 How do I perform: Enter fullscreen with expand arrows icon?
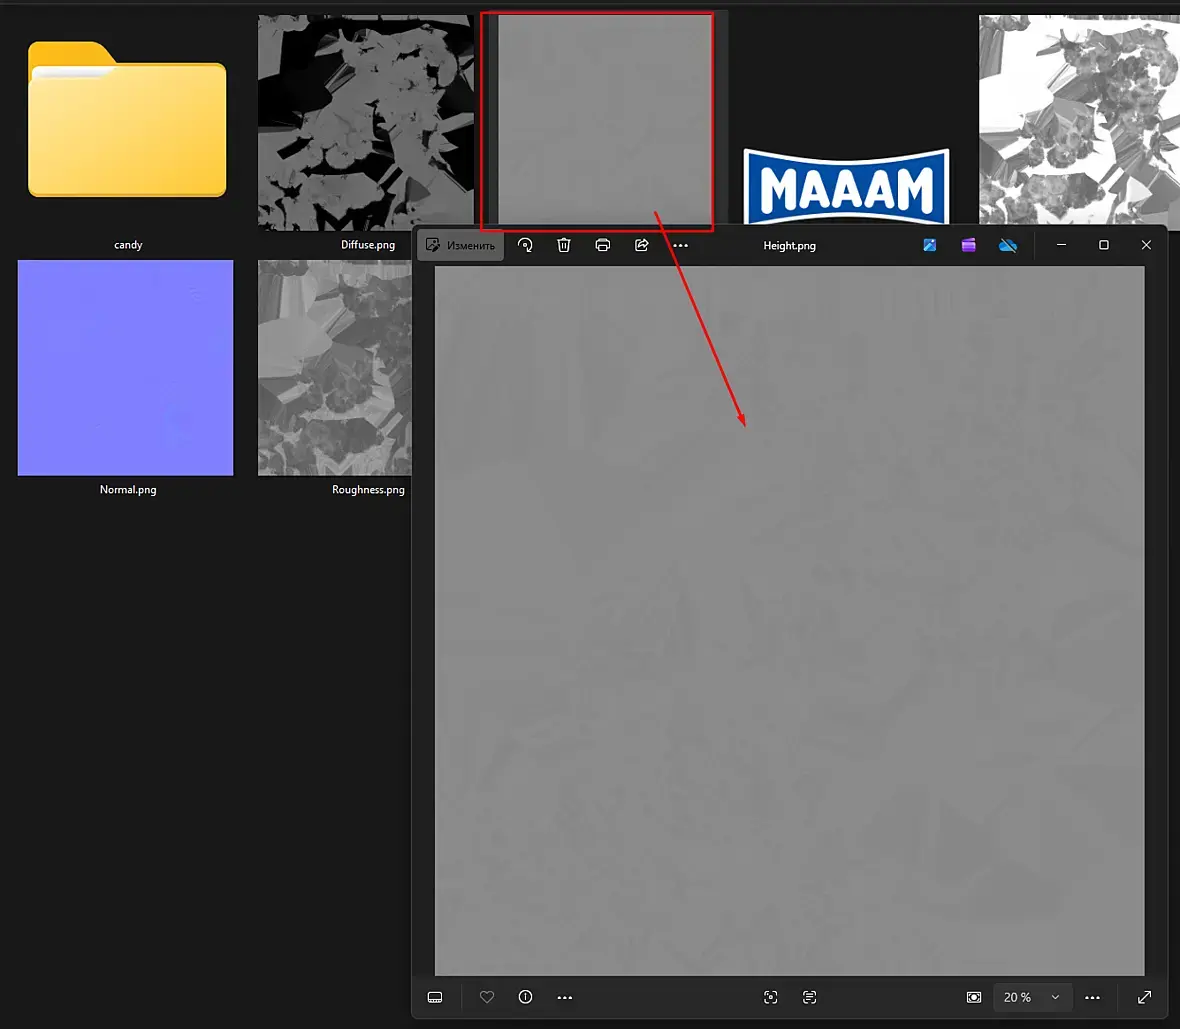[1145, 997]
